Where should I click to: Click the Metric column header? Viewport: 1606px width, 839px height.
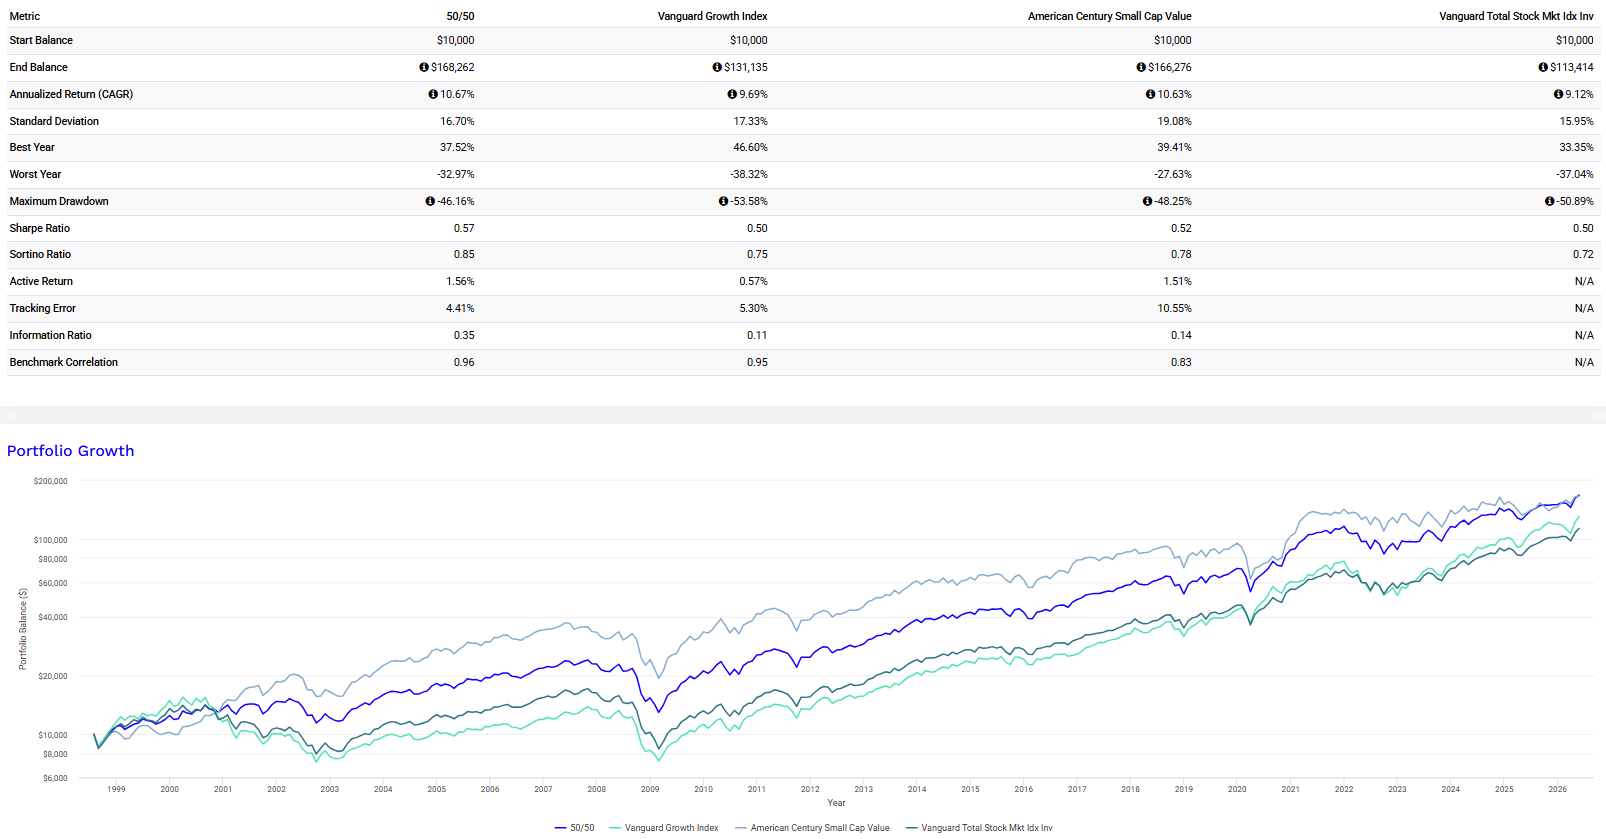[25, 16]
